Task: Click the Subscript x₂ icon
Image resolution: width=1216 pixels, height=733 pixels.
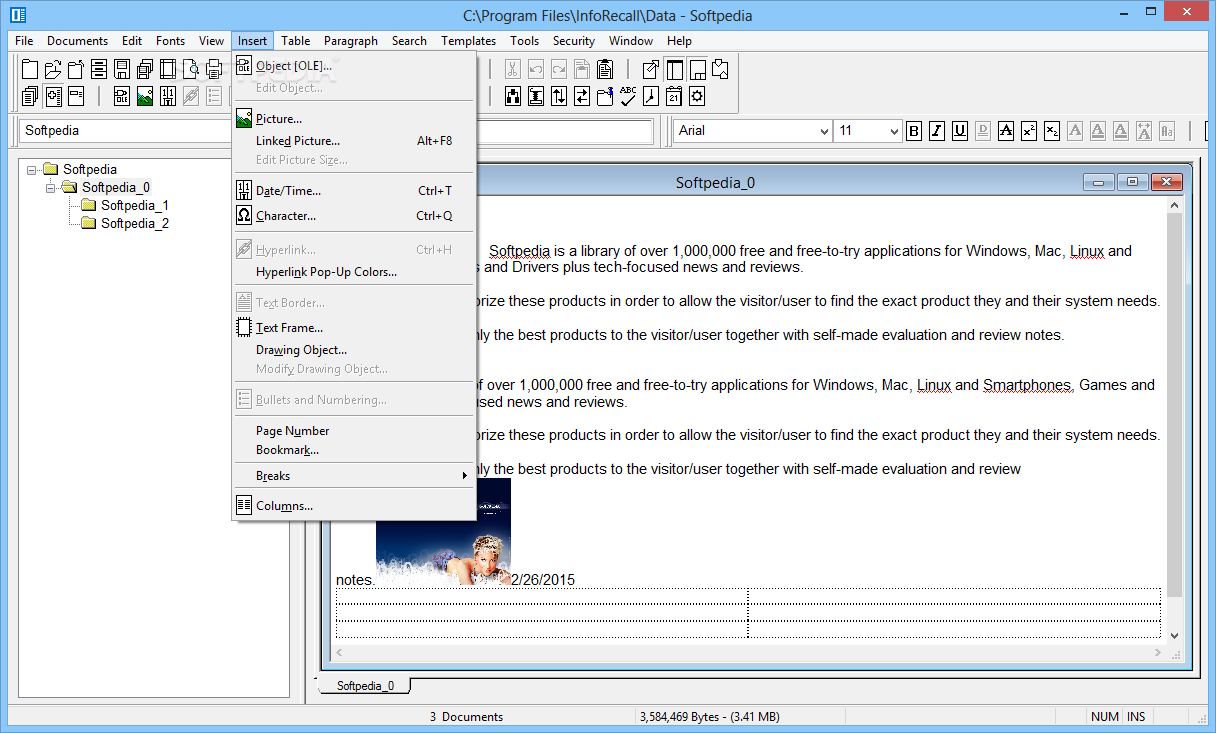Action: coord(1051,131)
